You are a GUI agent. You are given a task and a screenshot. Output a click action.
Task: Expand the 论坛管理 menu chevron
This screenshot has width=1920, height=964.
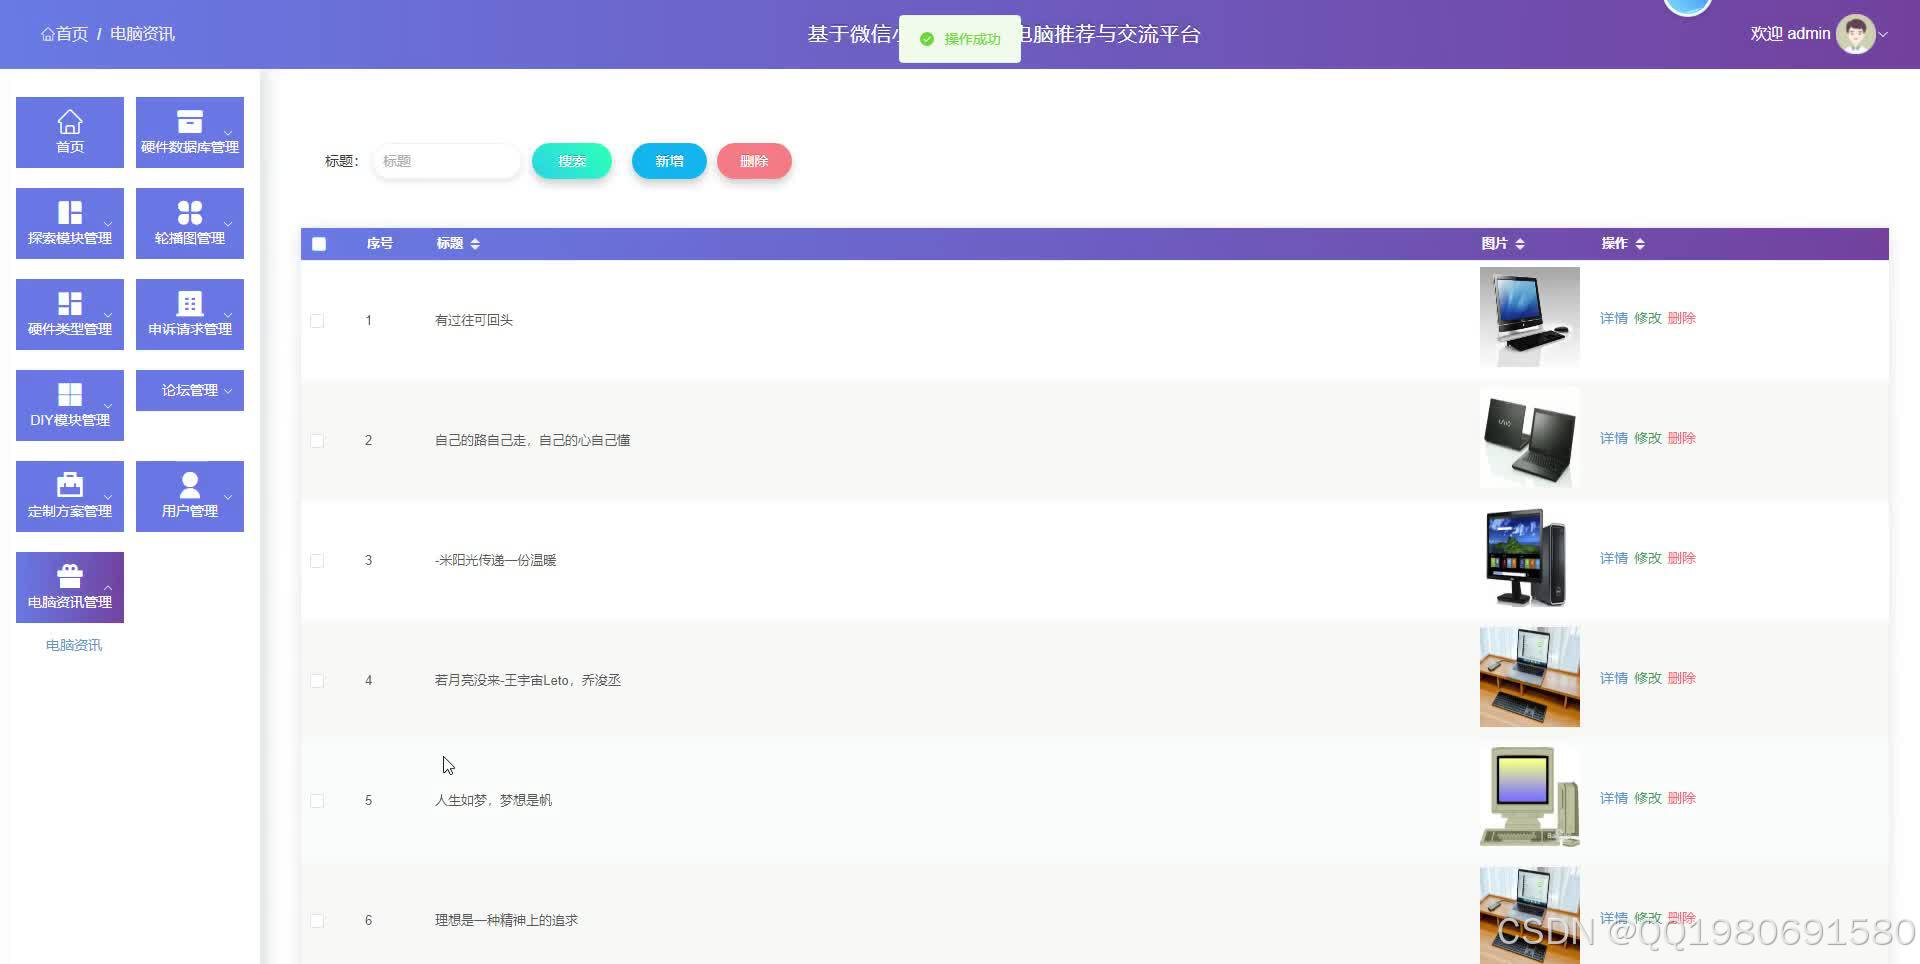click(227, 390)
